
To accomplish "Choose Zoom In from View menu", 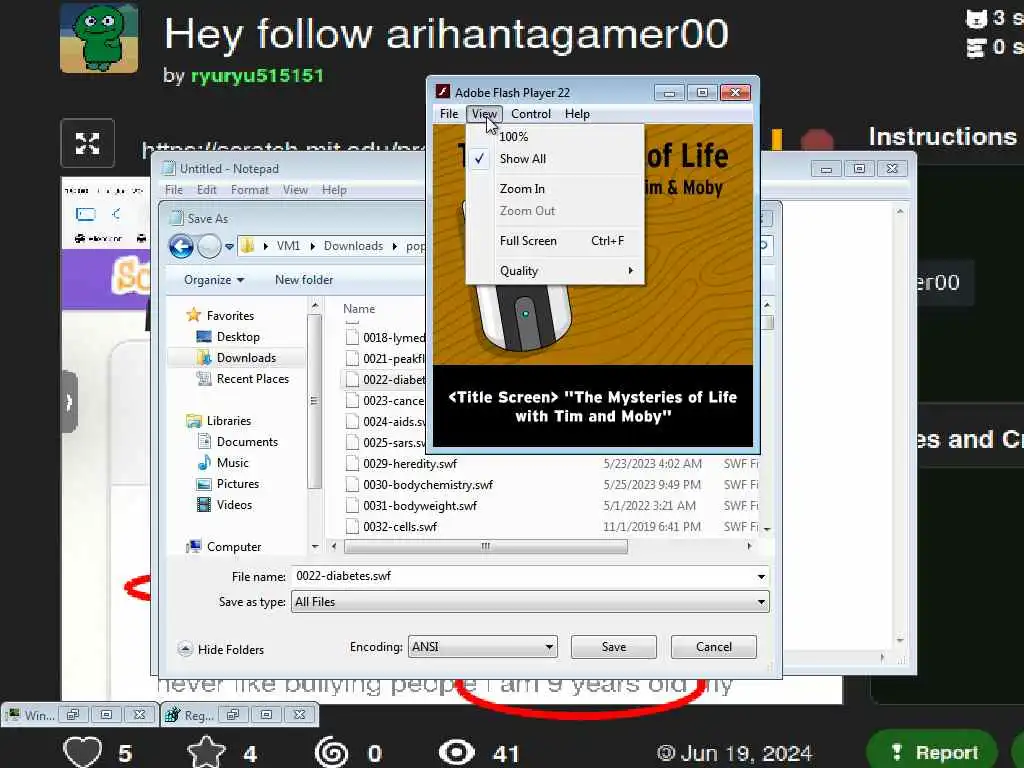I will 556,189.
